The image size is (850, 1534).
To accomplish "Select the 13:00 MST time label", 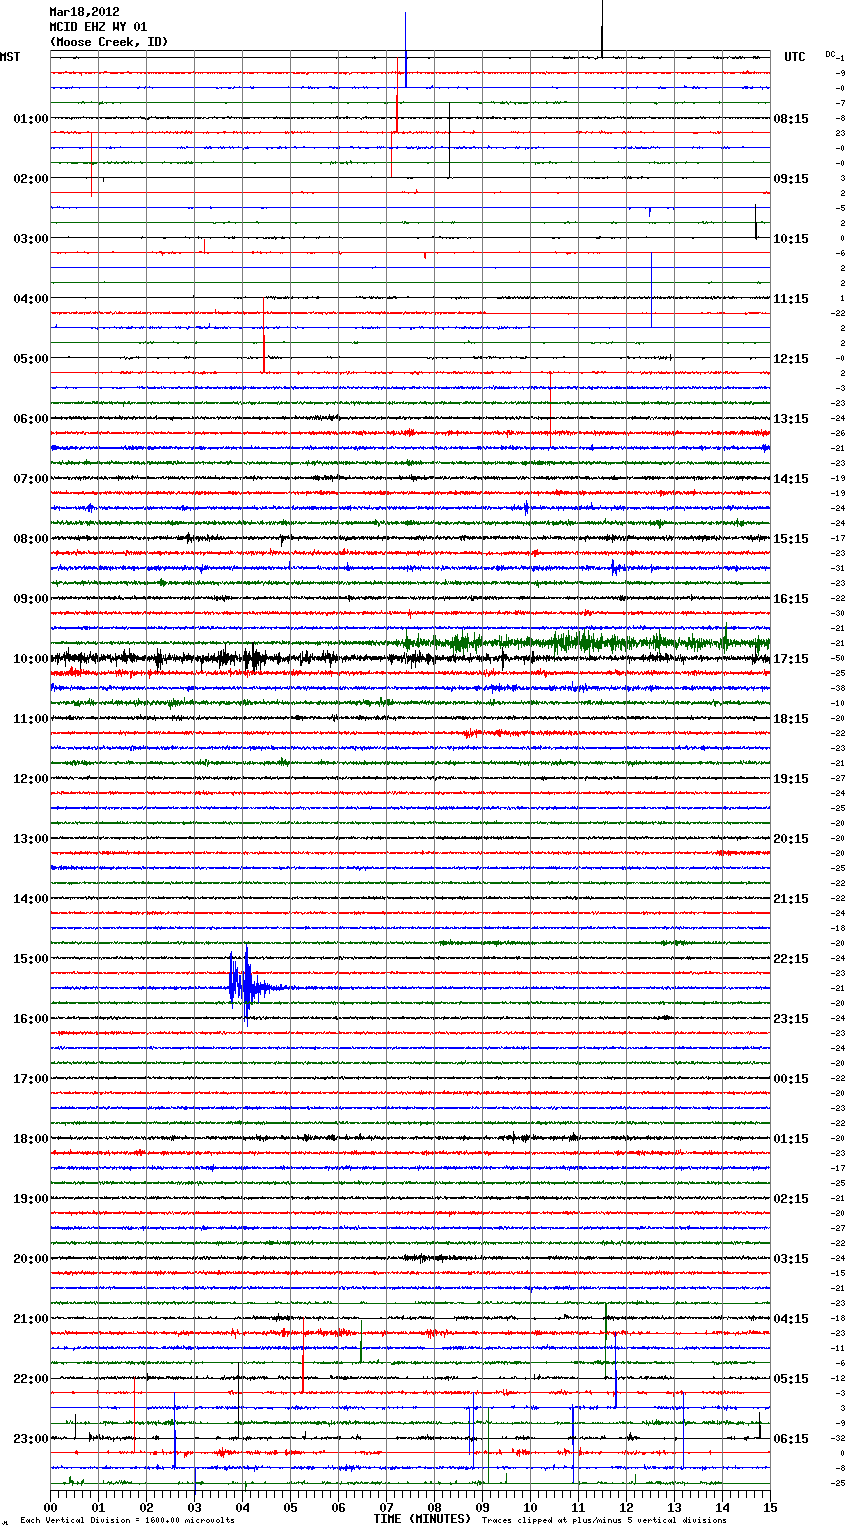I will coord(31,839).
